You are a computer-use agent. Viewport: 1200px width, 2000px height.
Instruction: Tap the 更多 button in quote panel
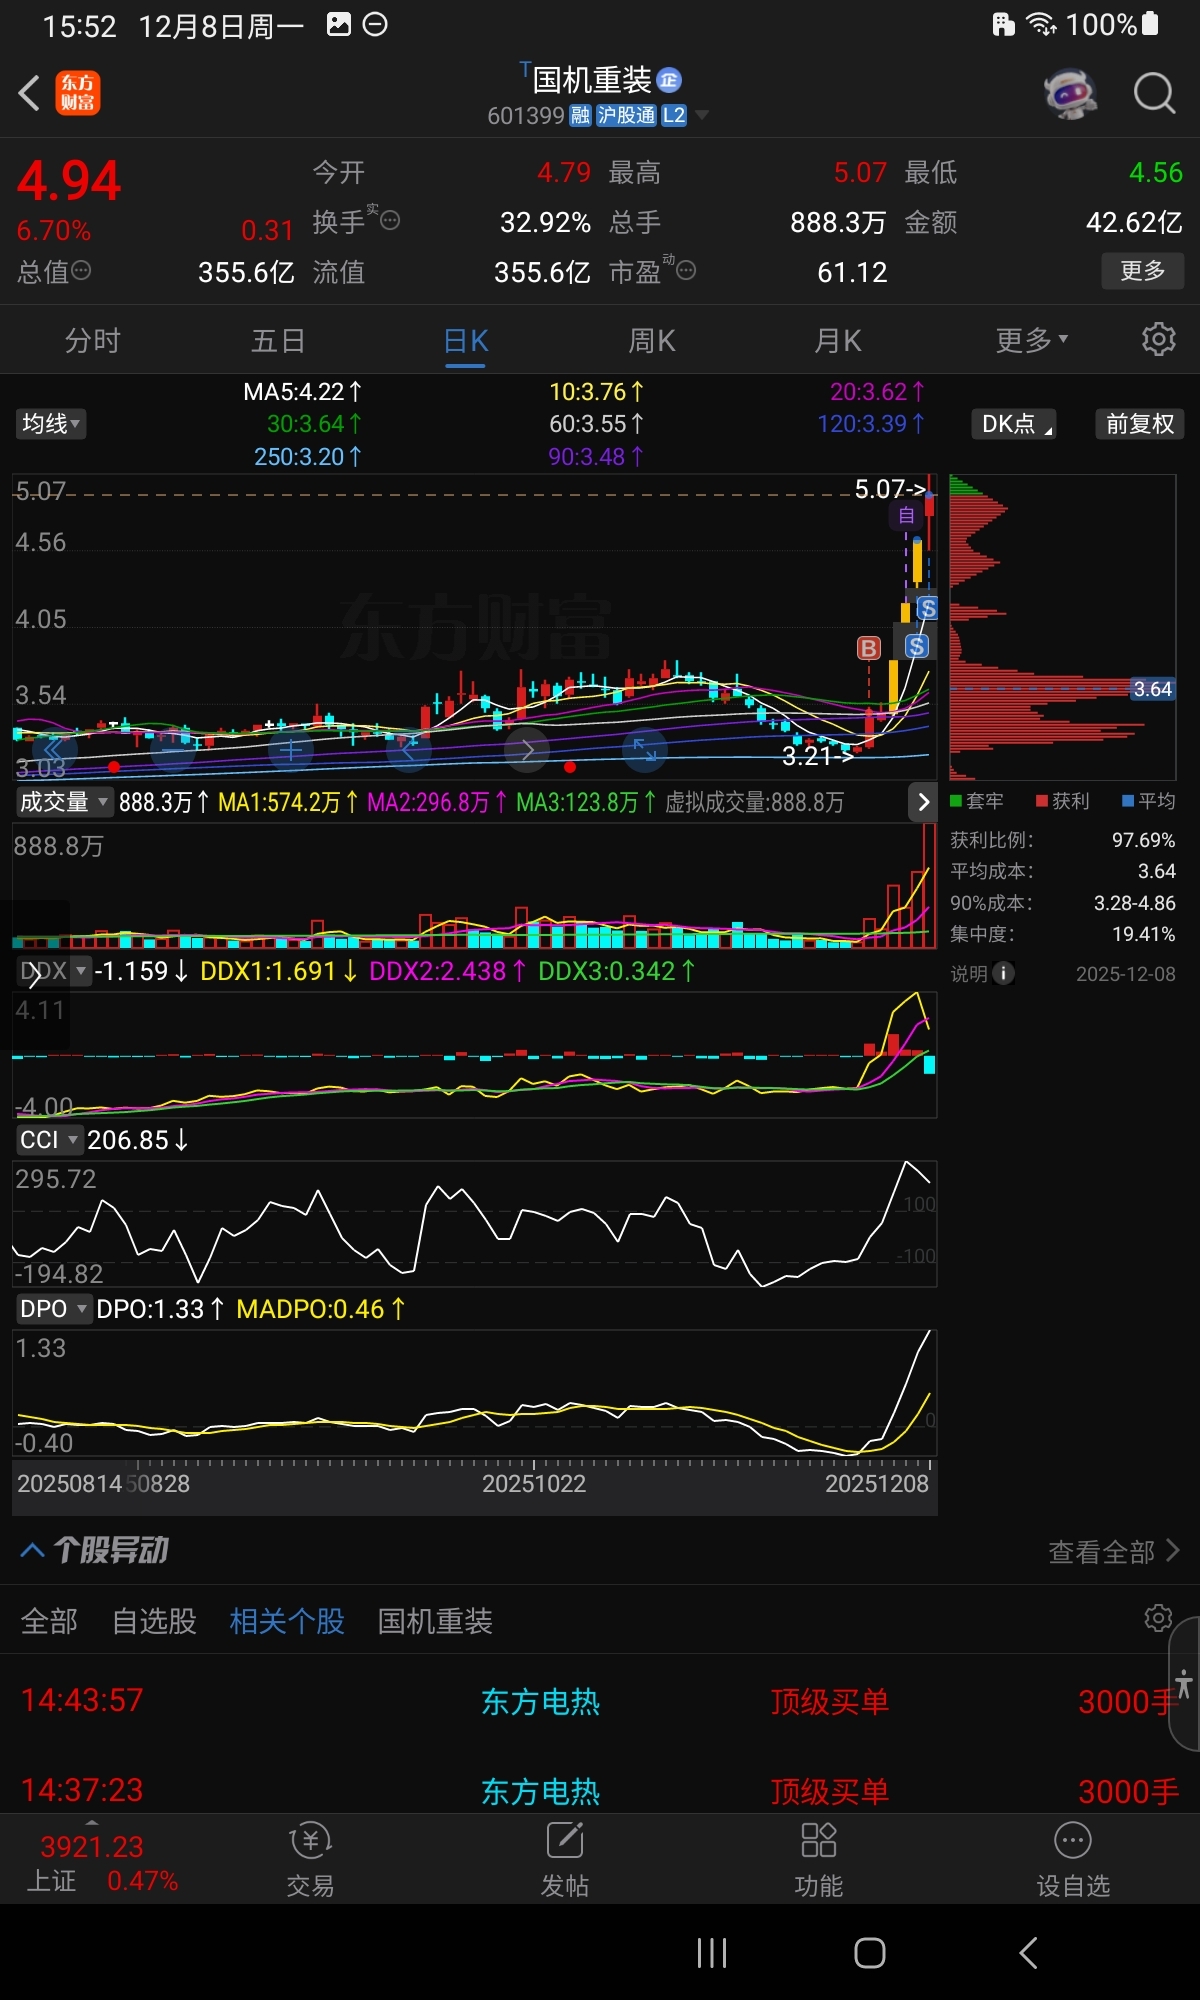click(x=1143, y=271)
